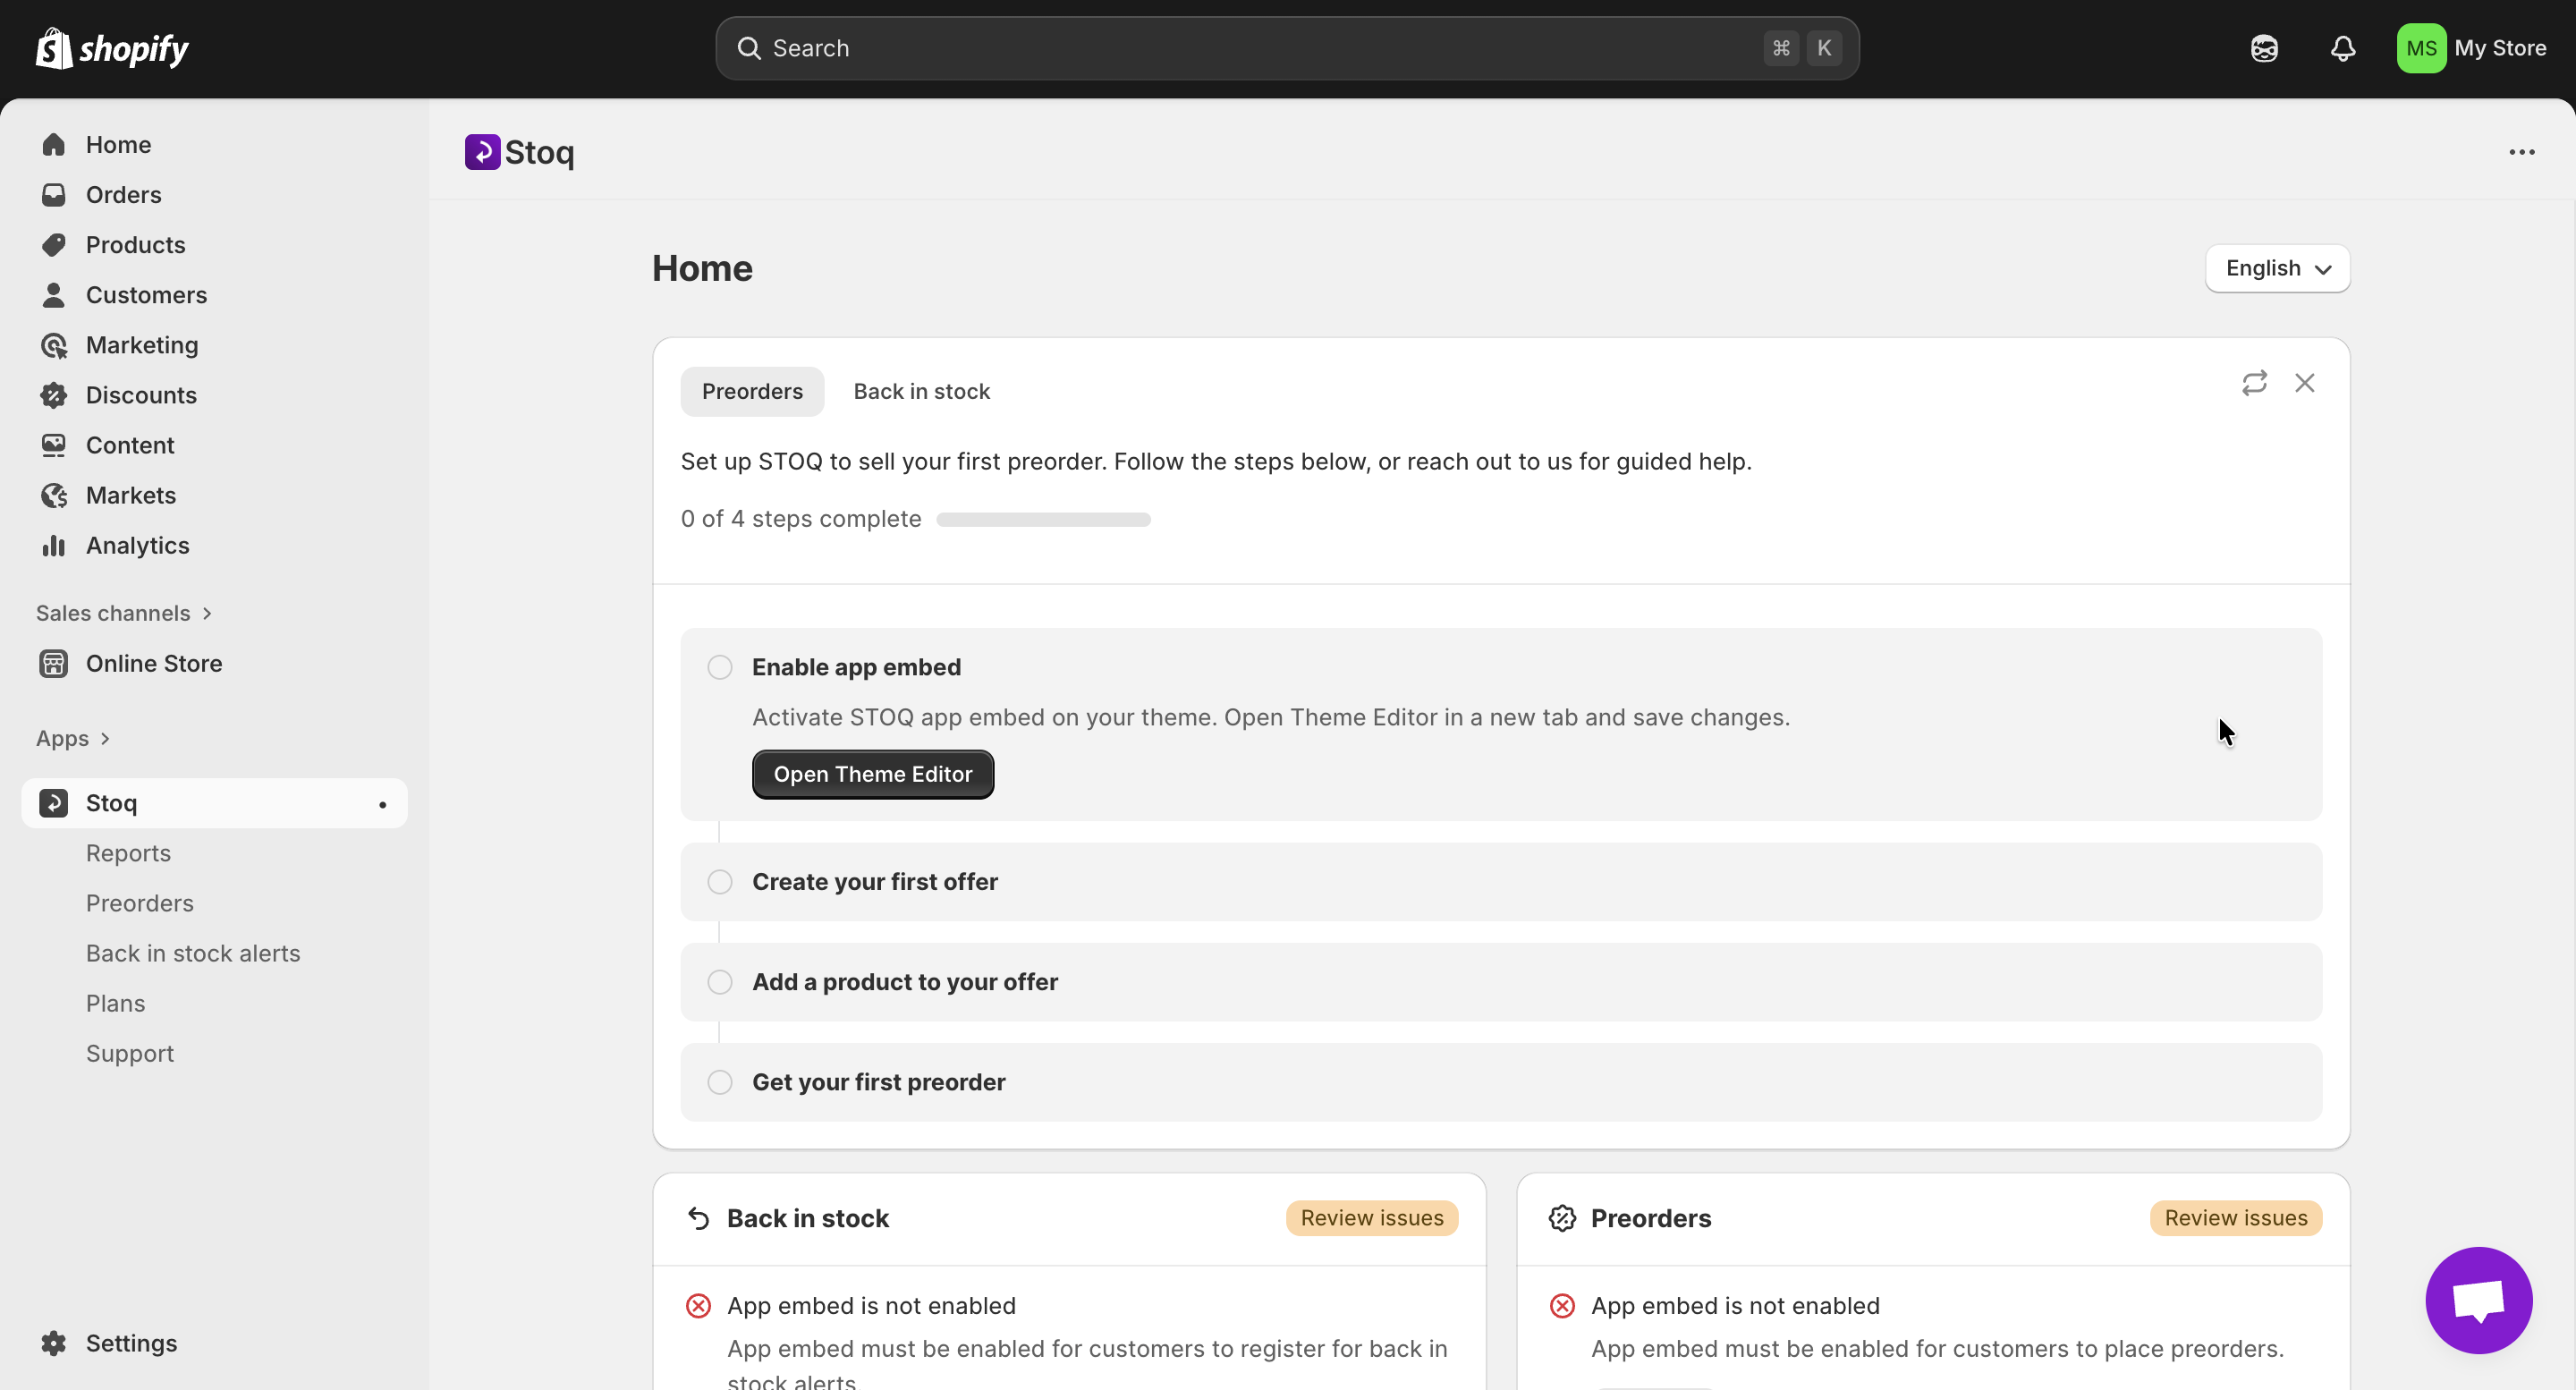Click Review issues badge on Preorders card
The height and width of the screenshot is (1390, 2576).
pos(2235,1218)
